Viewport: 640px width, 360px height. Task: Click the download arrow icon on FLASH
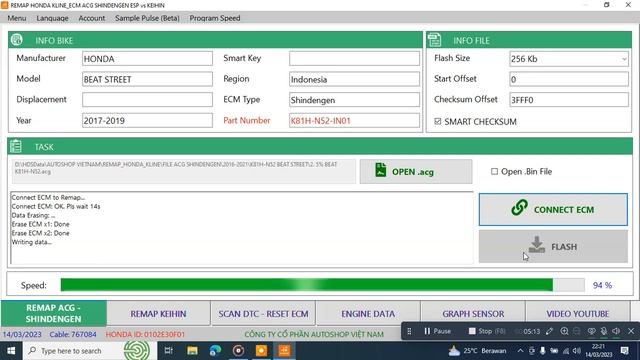coord(537,244)
